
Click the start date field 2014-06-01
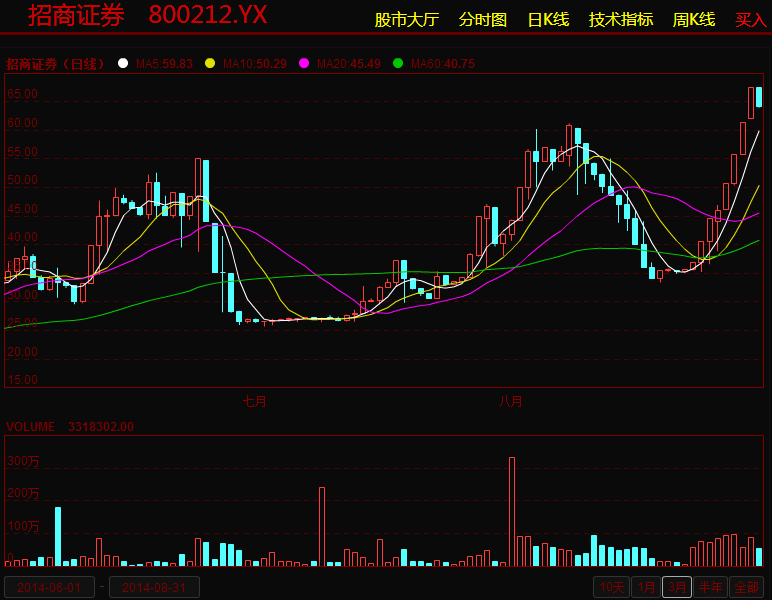pyautogui.click(x=49, y=587)
